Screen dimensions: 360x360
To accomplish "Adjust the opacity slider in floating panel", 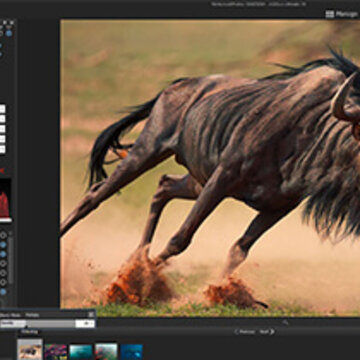I will (38, 323).
